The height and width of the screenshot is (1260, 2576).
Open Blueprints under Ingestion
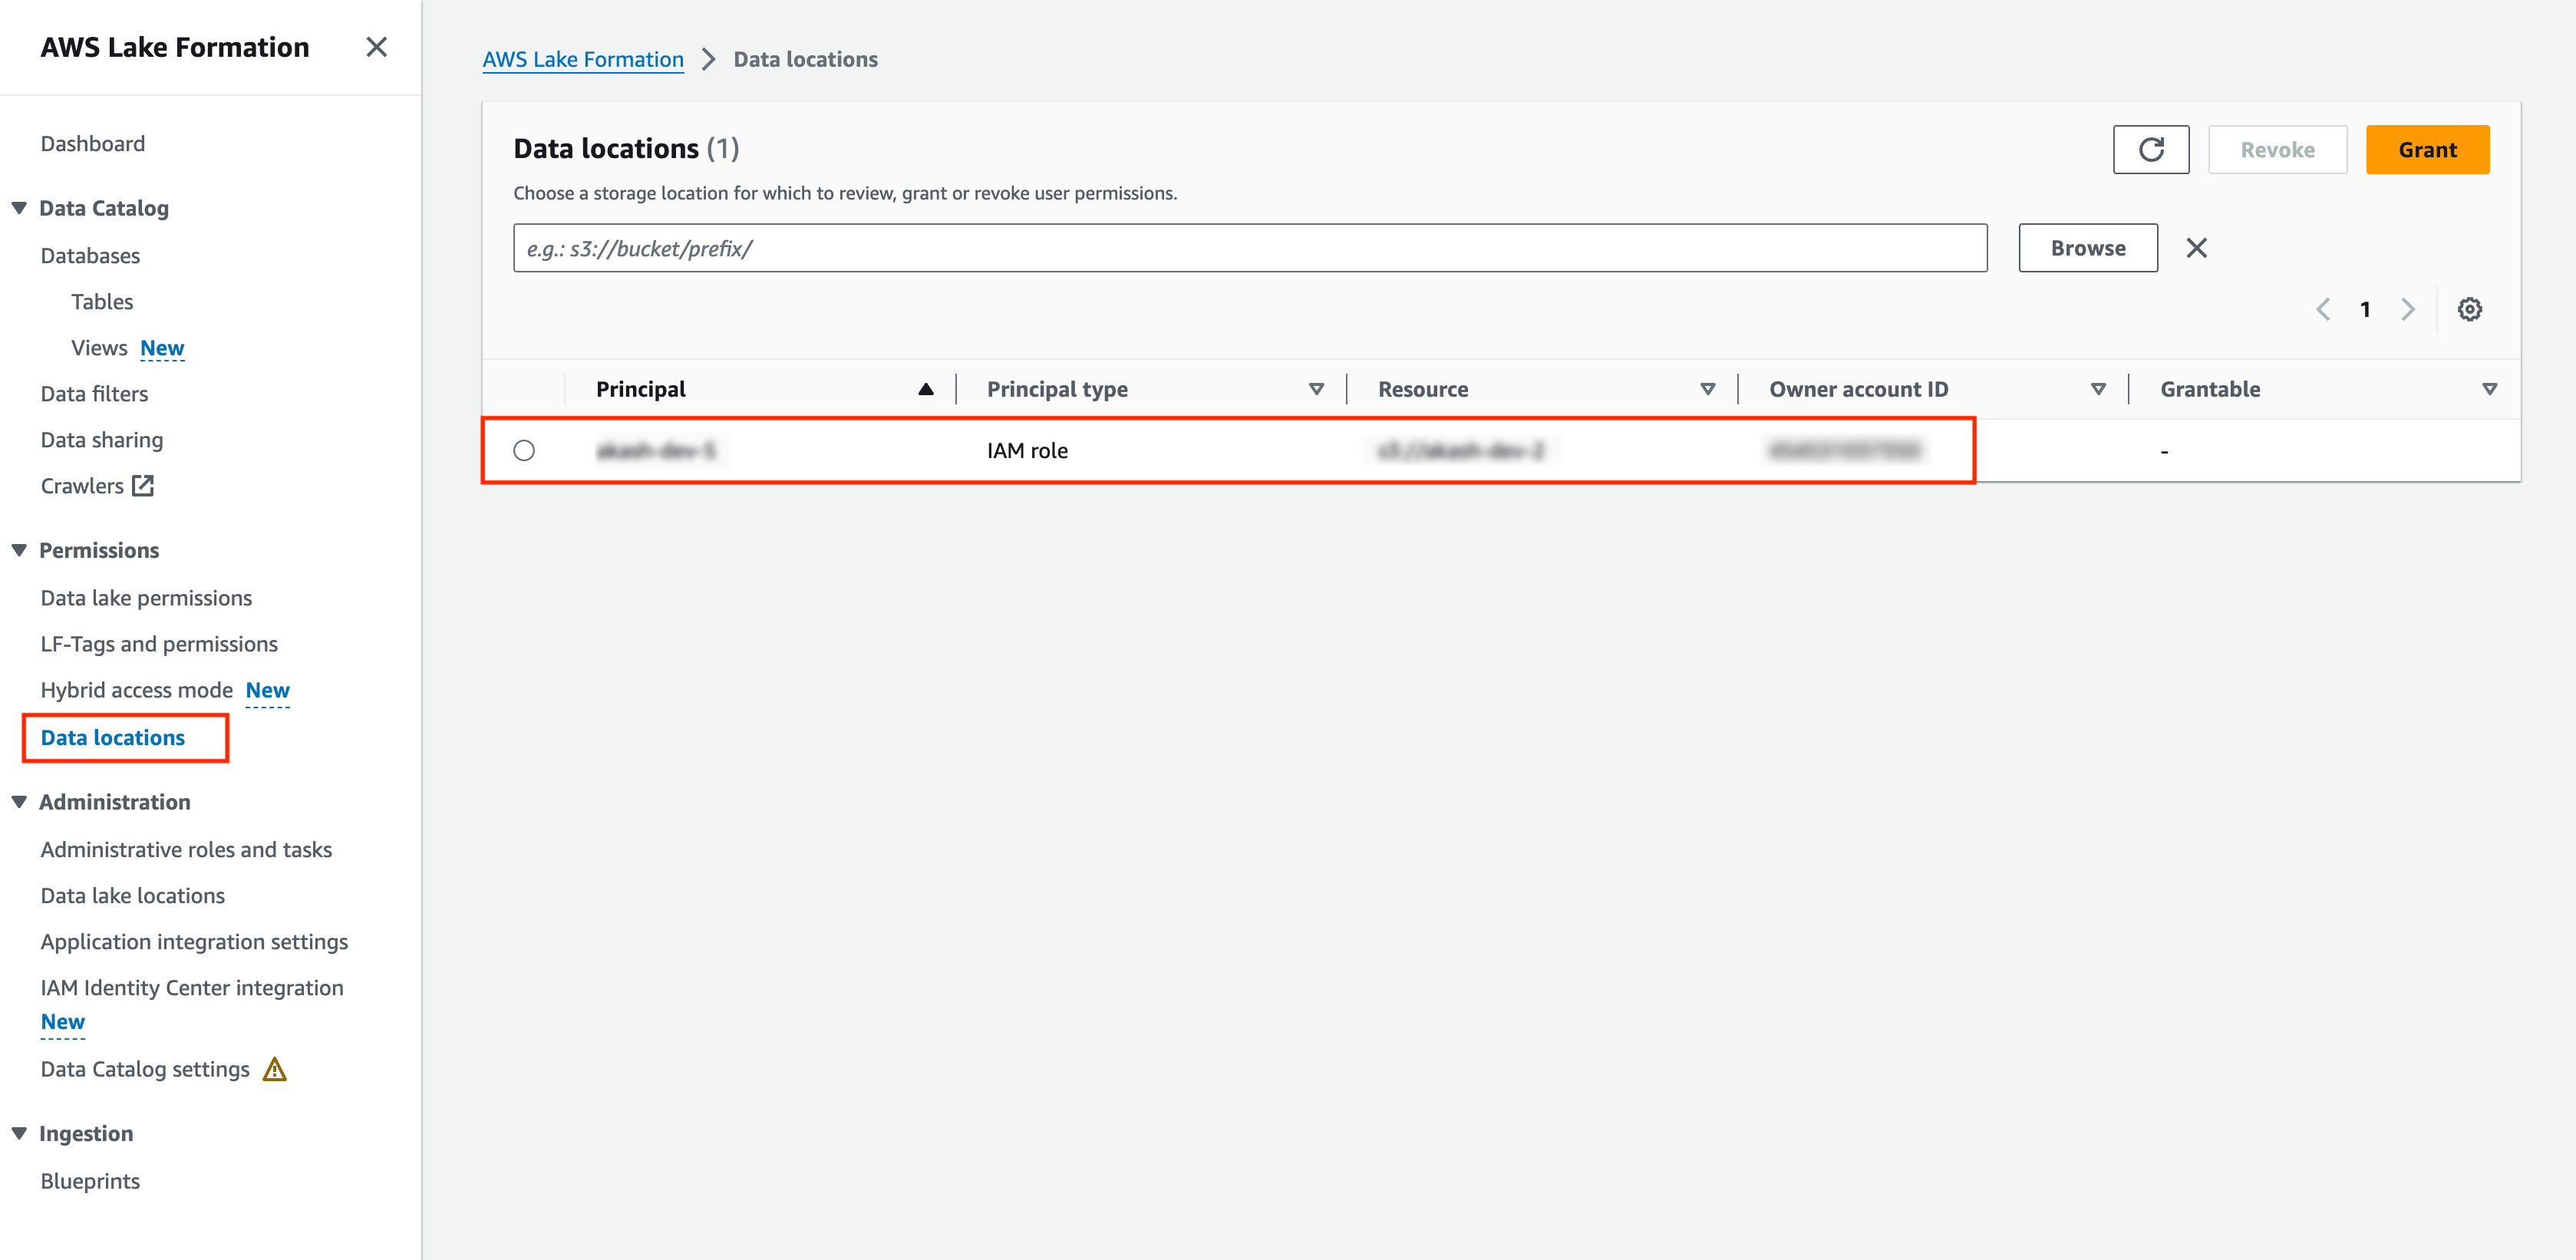point(90,1182)
